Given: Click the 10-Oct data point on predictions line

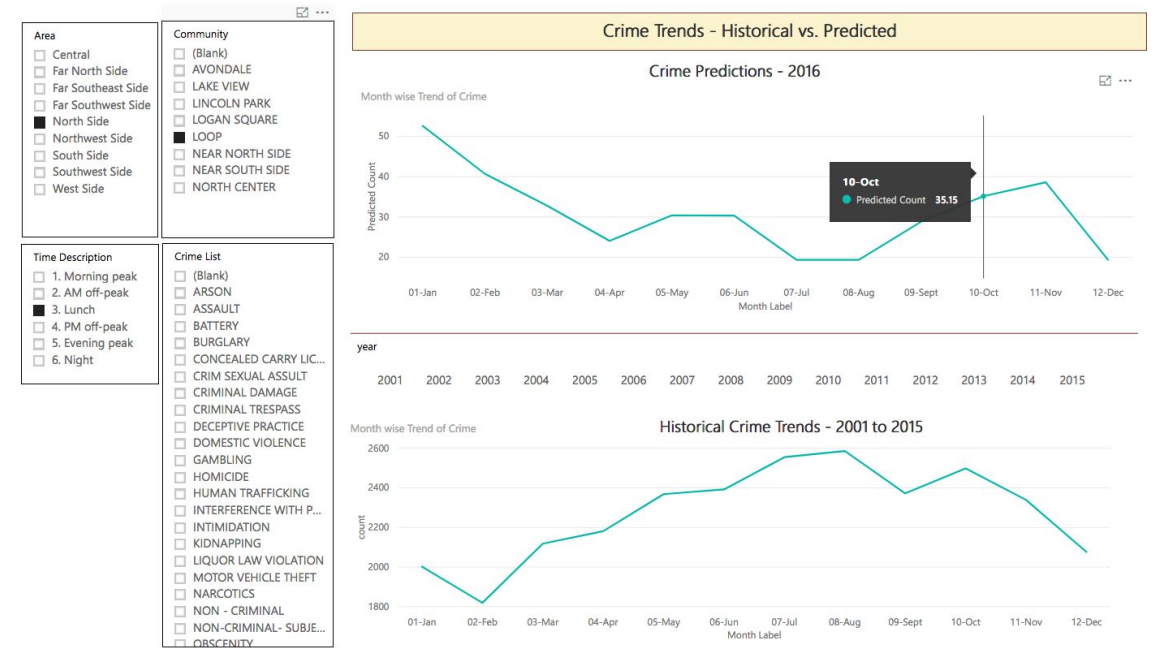Looking at the screenshot, I should pos(983,196).
